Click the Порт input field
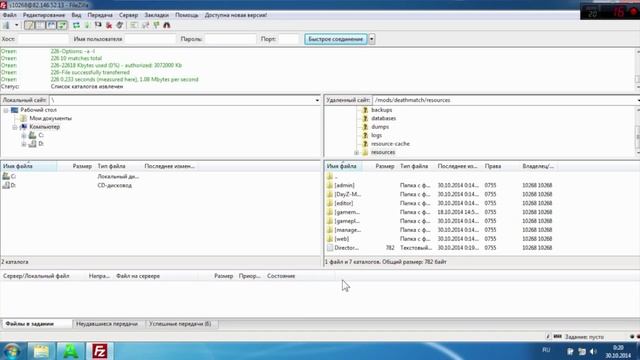 tap(289, 39)
